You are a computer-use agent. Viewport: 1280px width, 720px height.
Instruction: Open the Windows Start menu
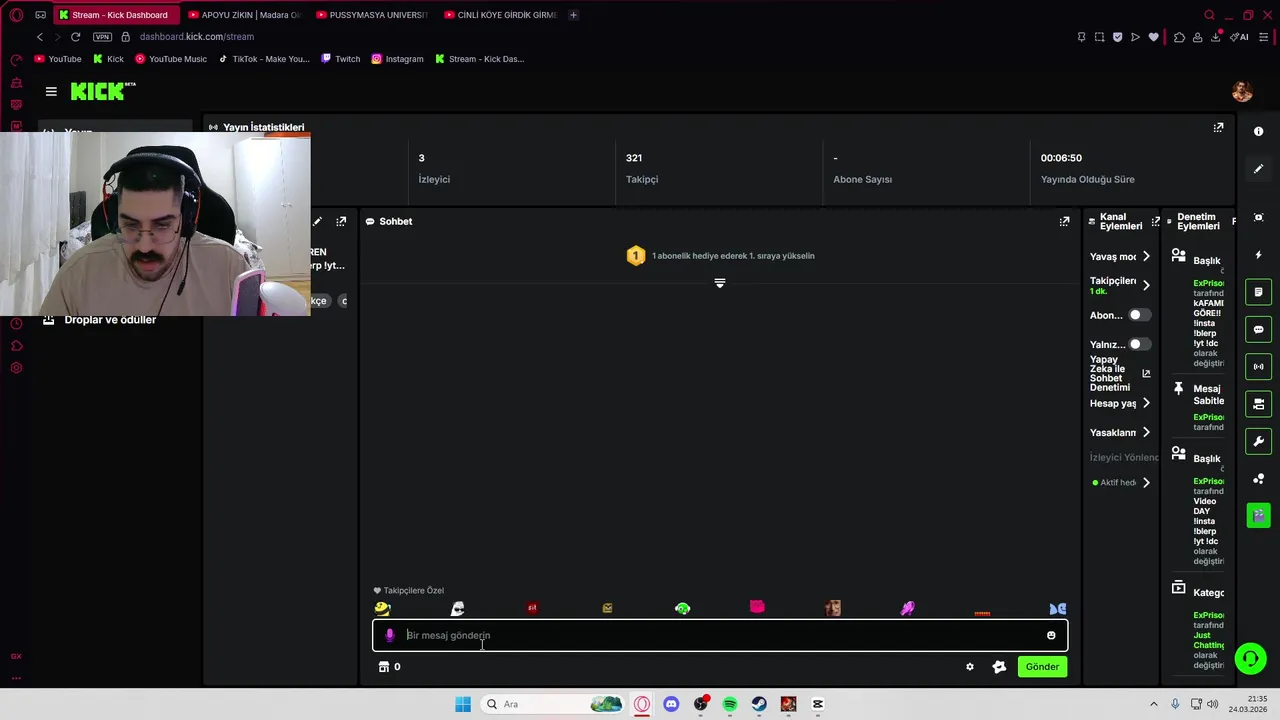pos(462,704)
